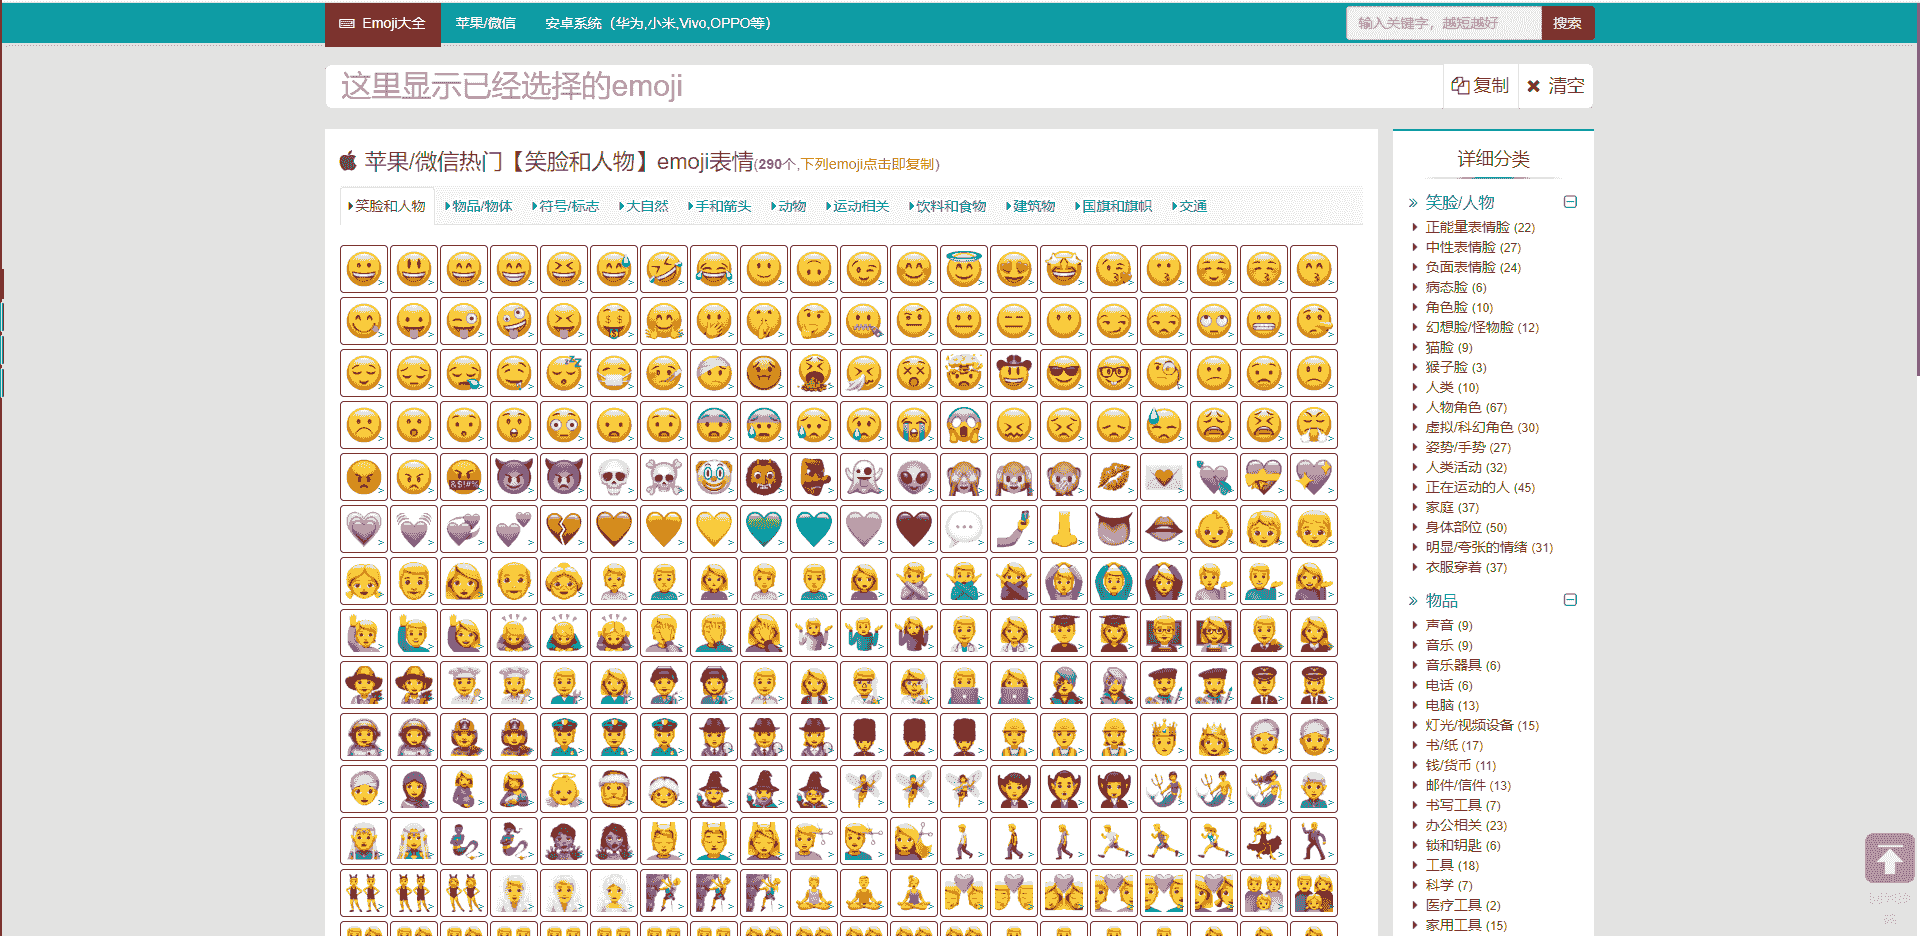Switch to the 动物 tab

[x=790, y=206]
